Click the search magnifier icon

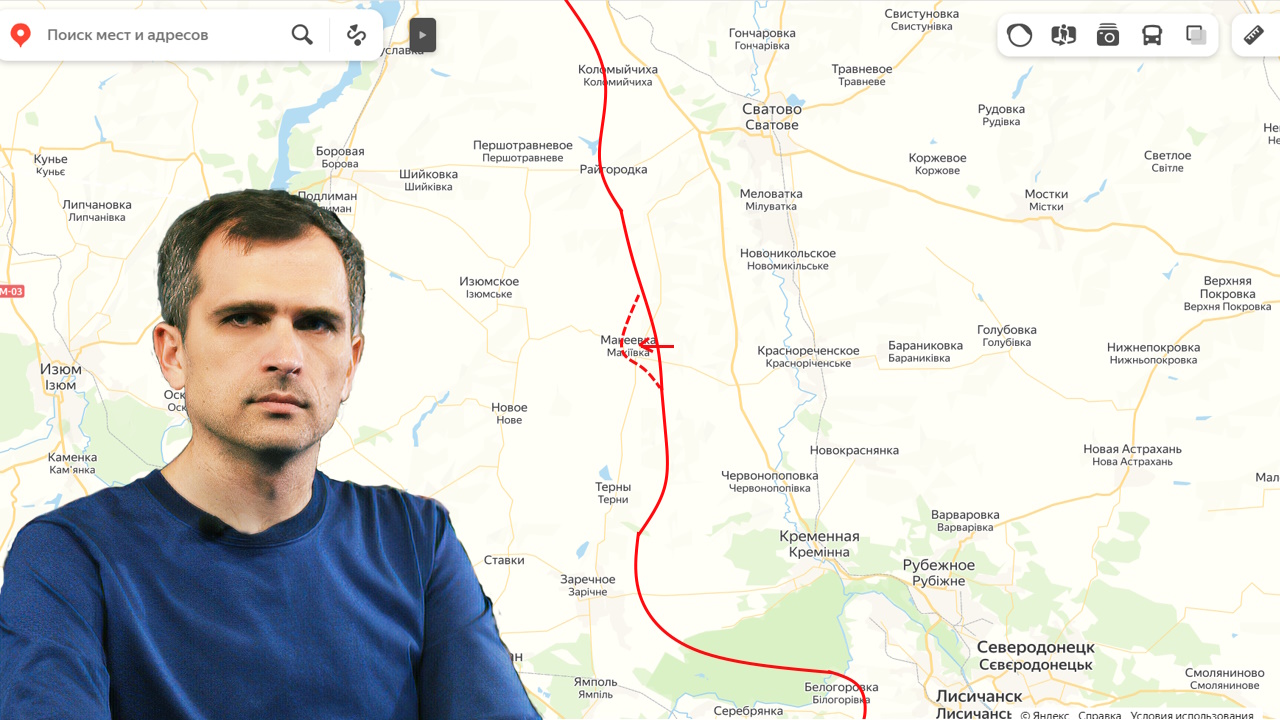pos(302,35)
